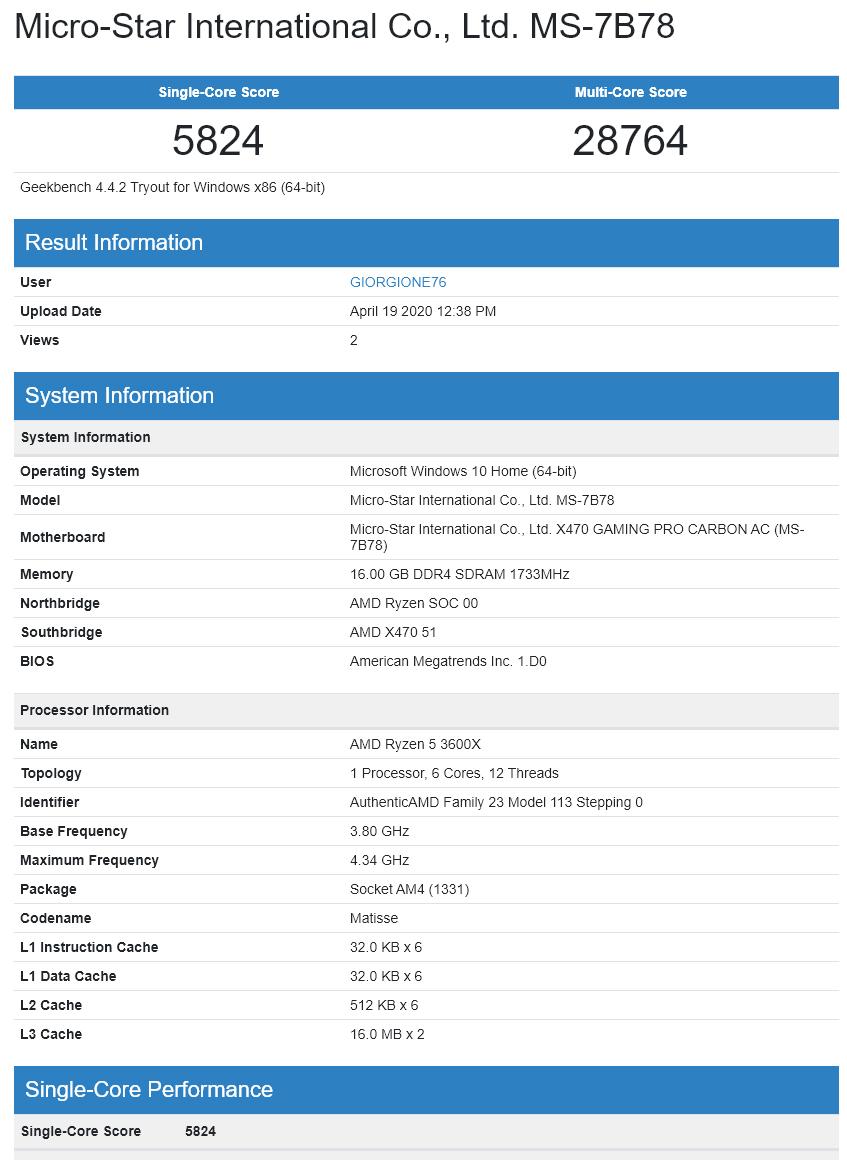Click the Result Information section header
The height and width of the screenshot is (1160, 847).
click(x=114, y=243)
